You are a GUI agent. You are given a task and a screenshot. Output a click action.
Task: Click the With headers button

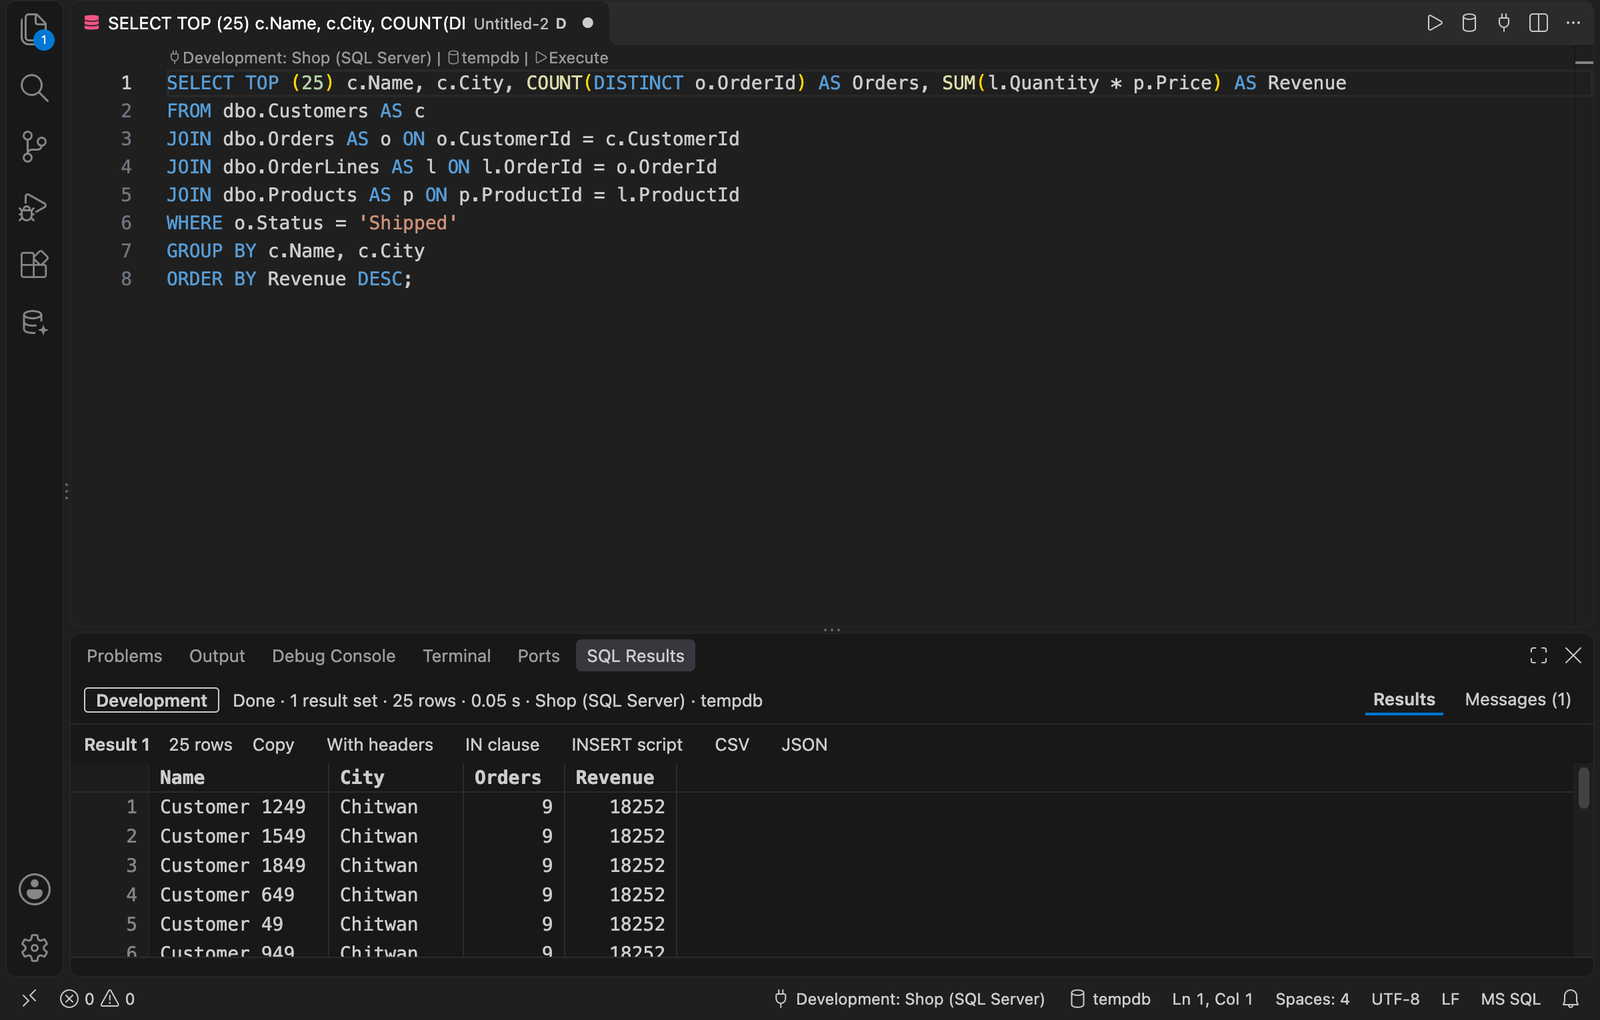[380, 745]
